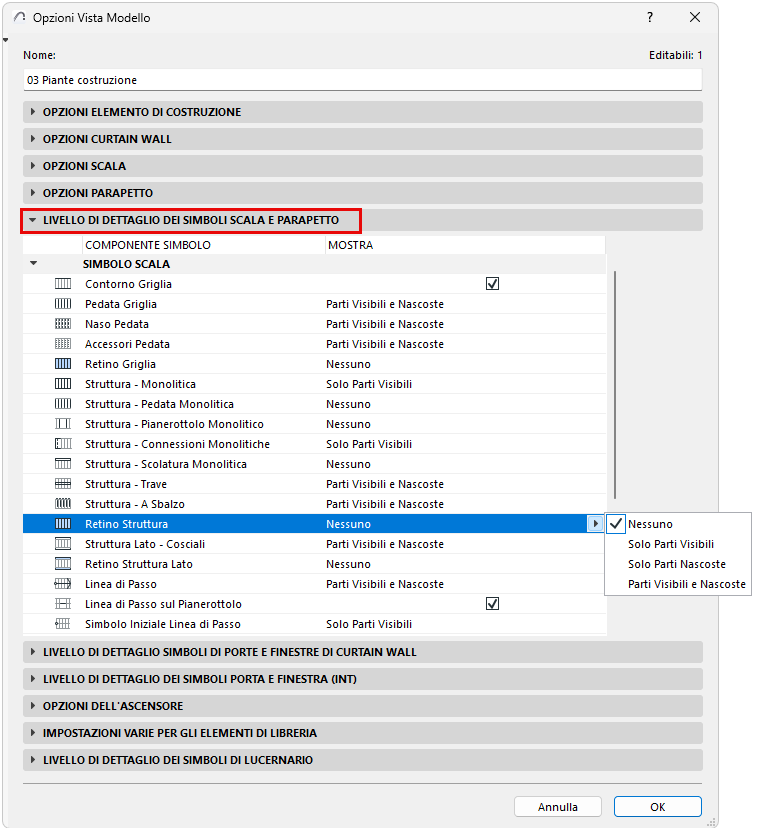Click Retino Struttura Lato value Nessuno
772x828 pixels.
click(348, 564)
